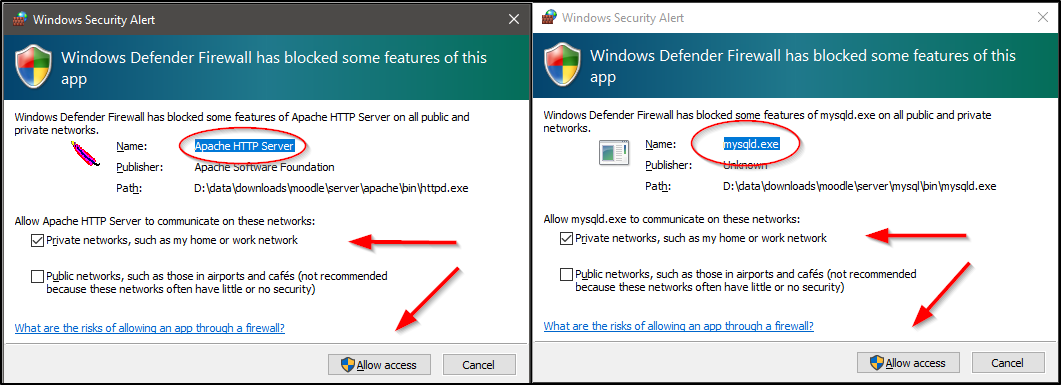The width and height of the screenshot is (1061, 385).
Task: Cancel the Apache HTTP Server firewall alert
Action: tap(478, 365)
